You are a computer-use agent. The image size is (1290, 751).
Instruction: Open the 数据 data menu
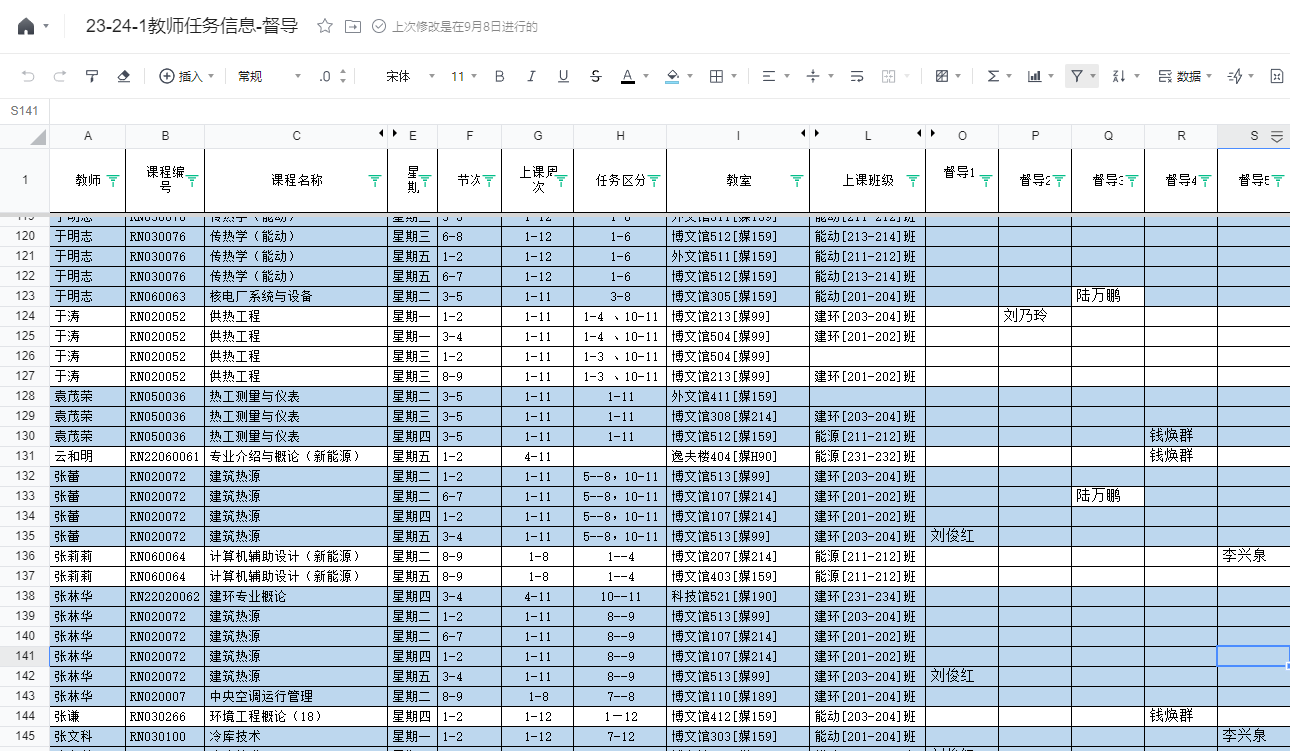pos(1184,76)
